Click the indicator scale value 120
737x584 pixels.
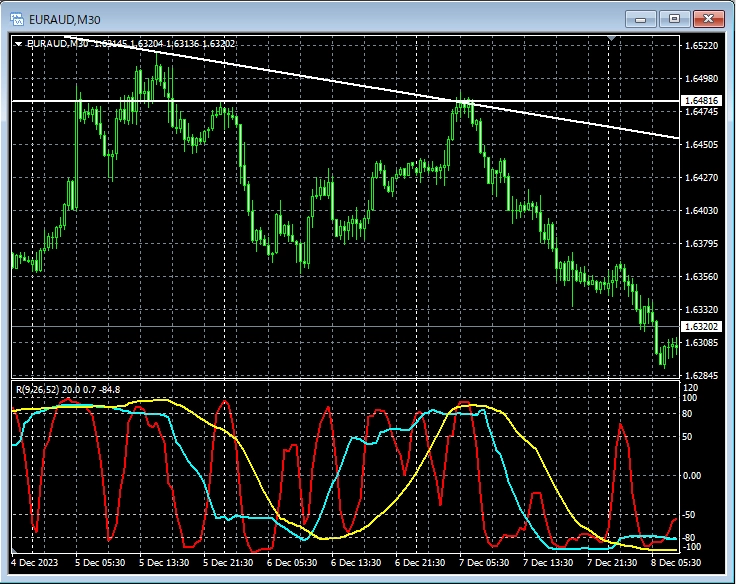click(x=690, y=387)
